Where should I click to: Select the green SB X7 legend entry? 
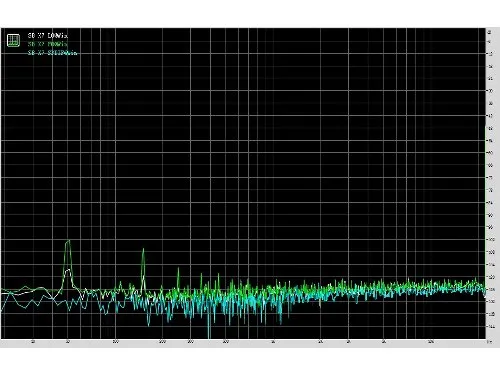(x=48, y=44)
